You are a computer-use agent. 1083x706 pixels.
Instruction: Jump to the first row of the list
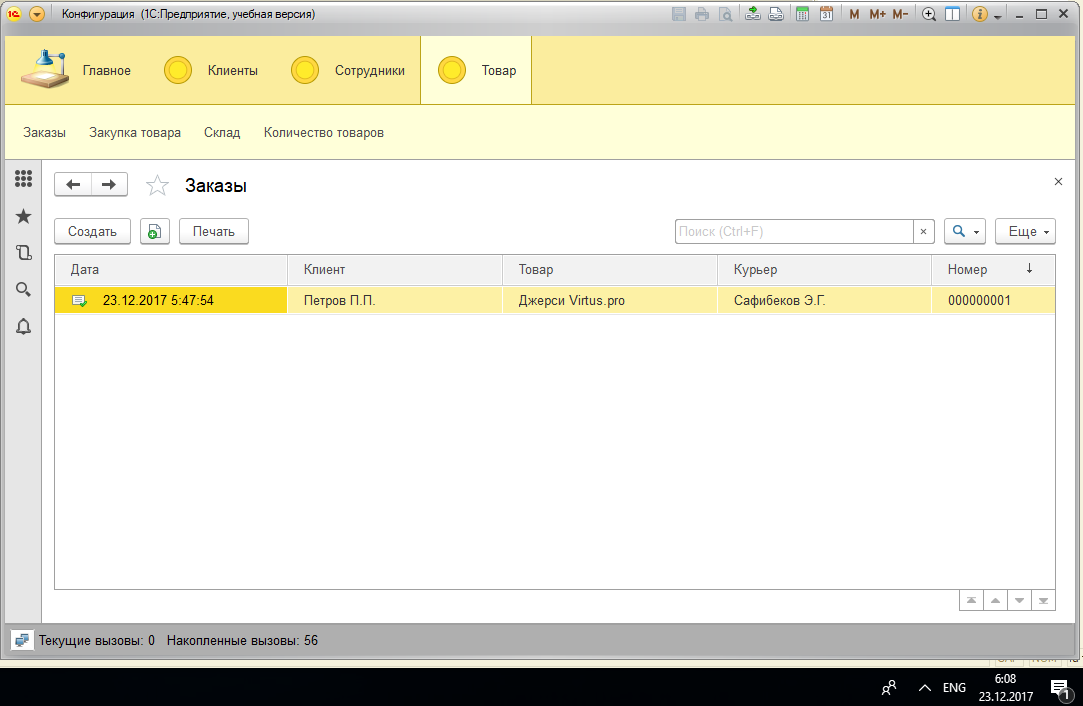click(x=971, y=600)
